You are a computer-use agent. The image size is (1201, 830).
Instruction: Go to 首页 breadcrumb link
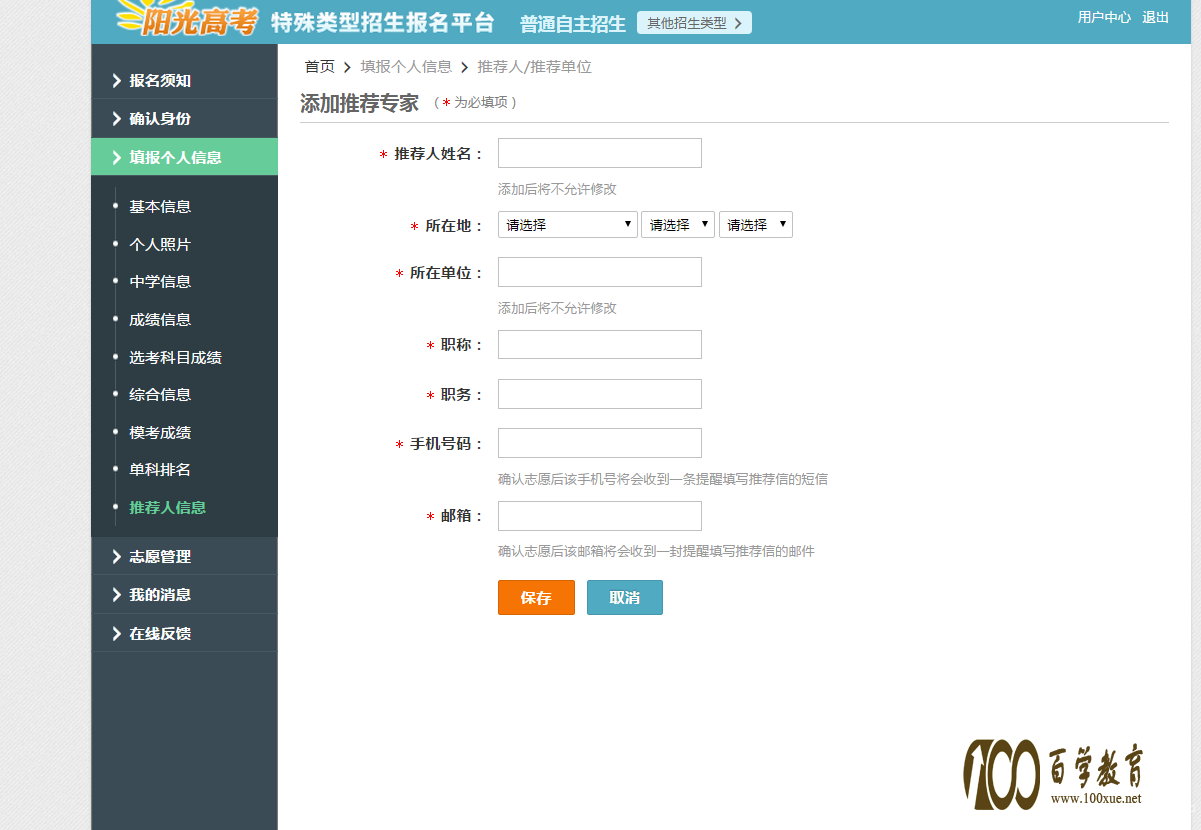click(x=320, y=67)
